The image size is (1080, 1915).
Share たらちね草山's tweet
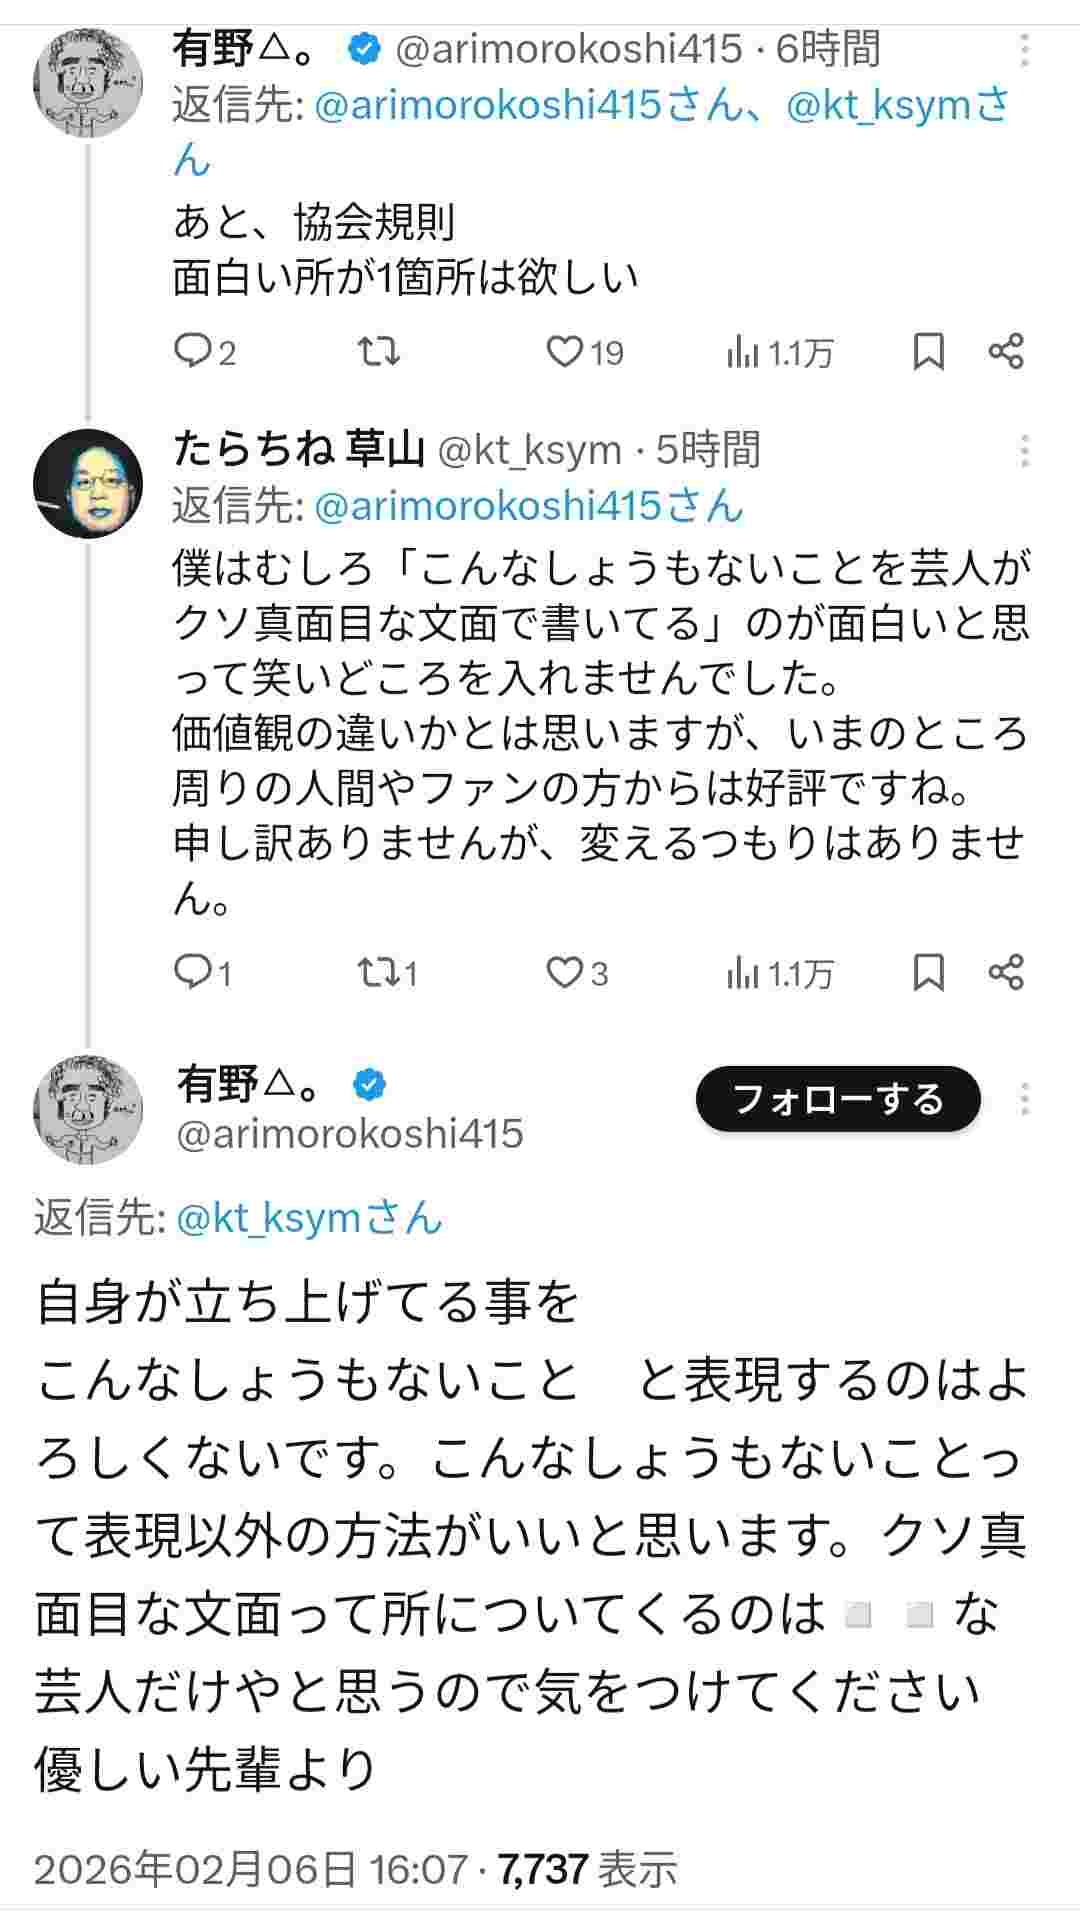click(x=1005, y=972)
